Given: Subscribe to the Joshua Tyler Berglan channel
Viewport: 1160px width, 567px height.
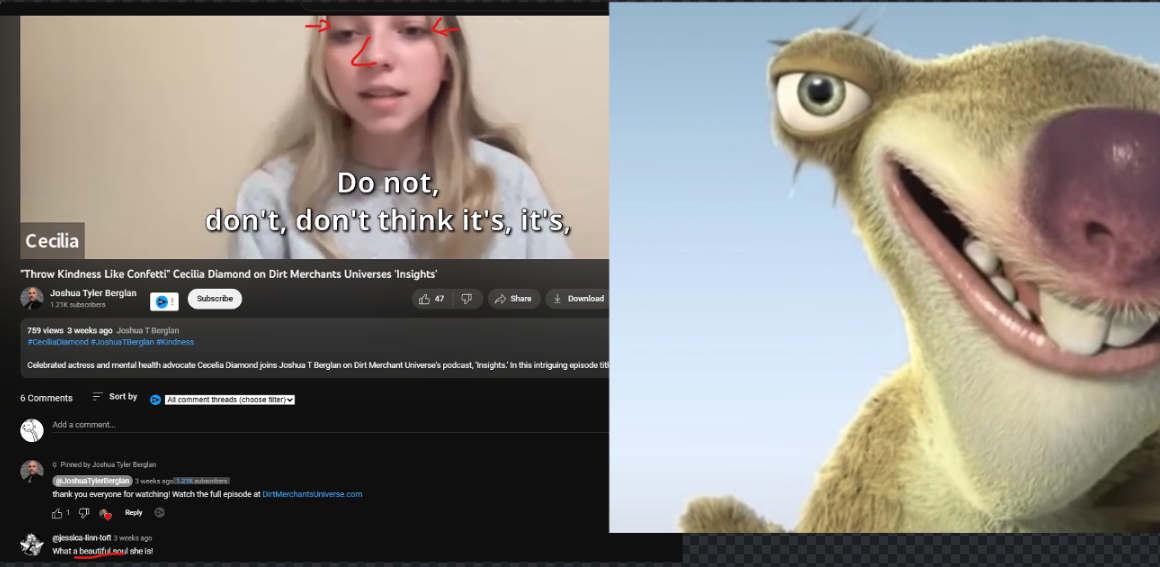Looking at the screenshot, I should coord(215,299).
